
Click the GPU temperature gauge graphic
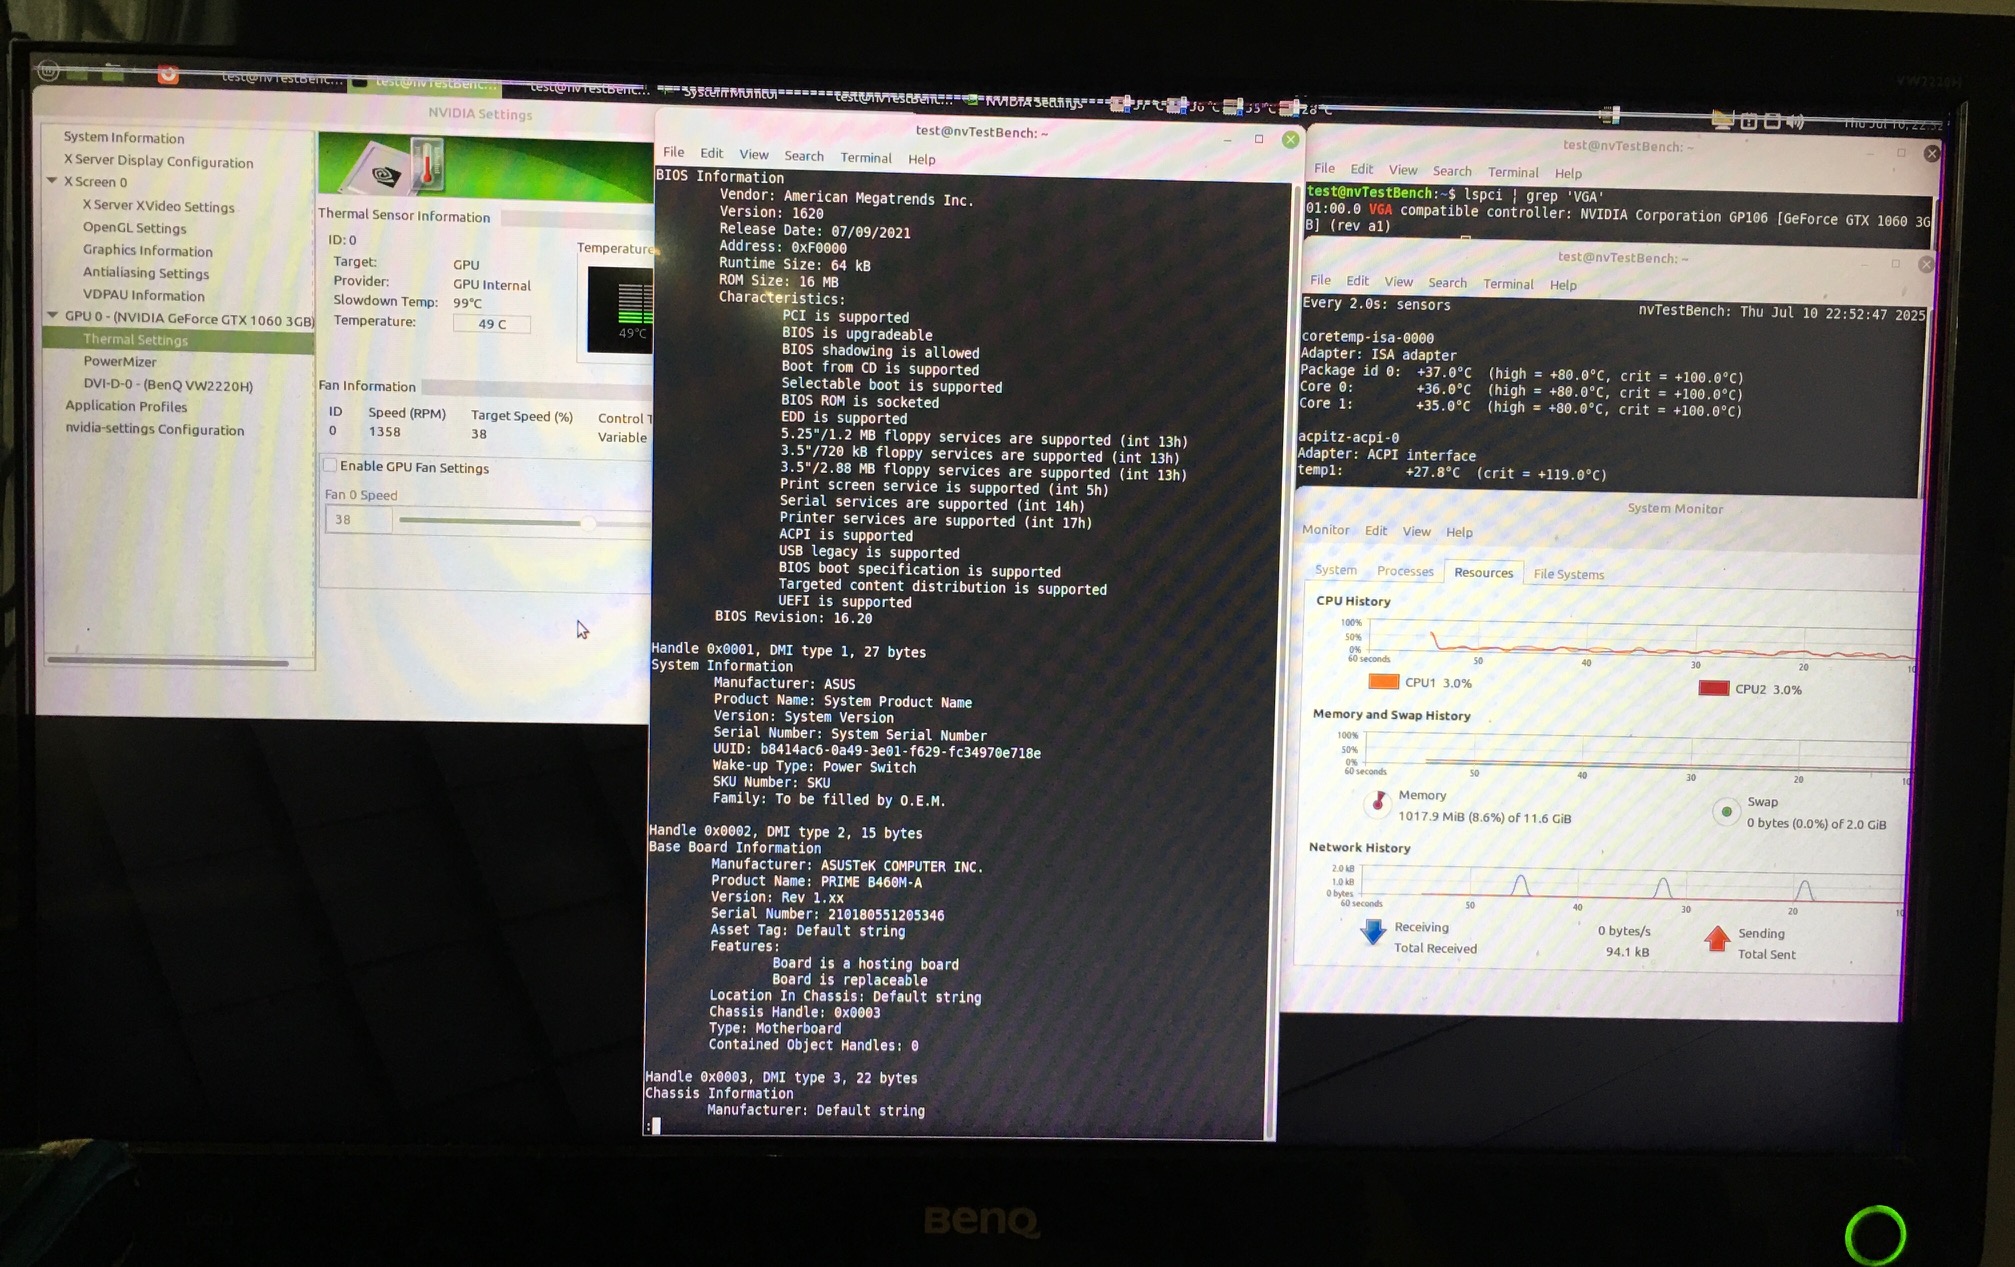click(x=620, y=308)
